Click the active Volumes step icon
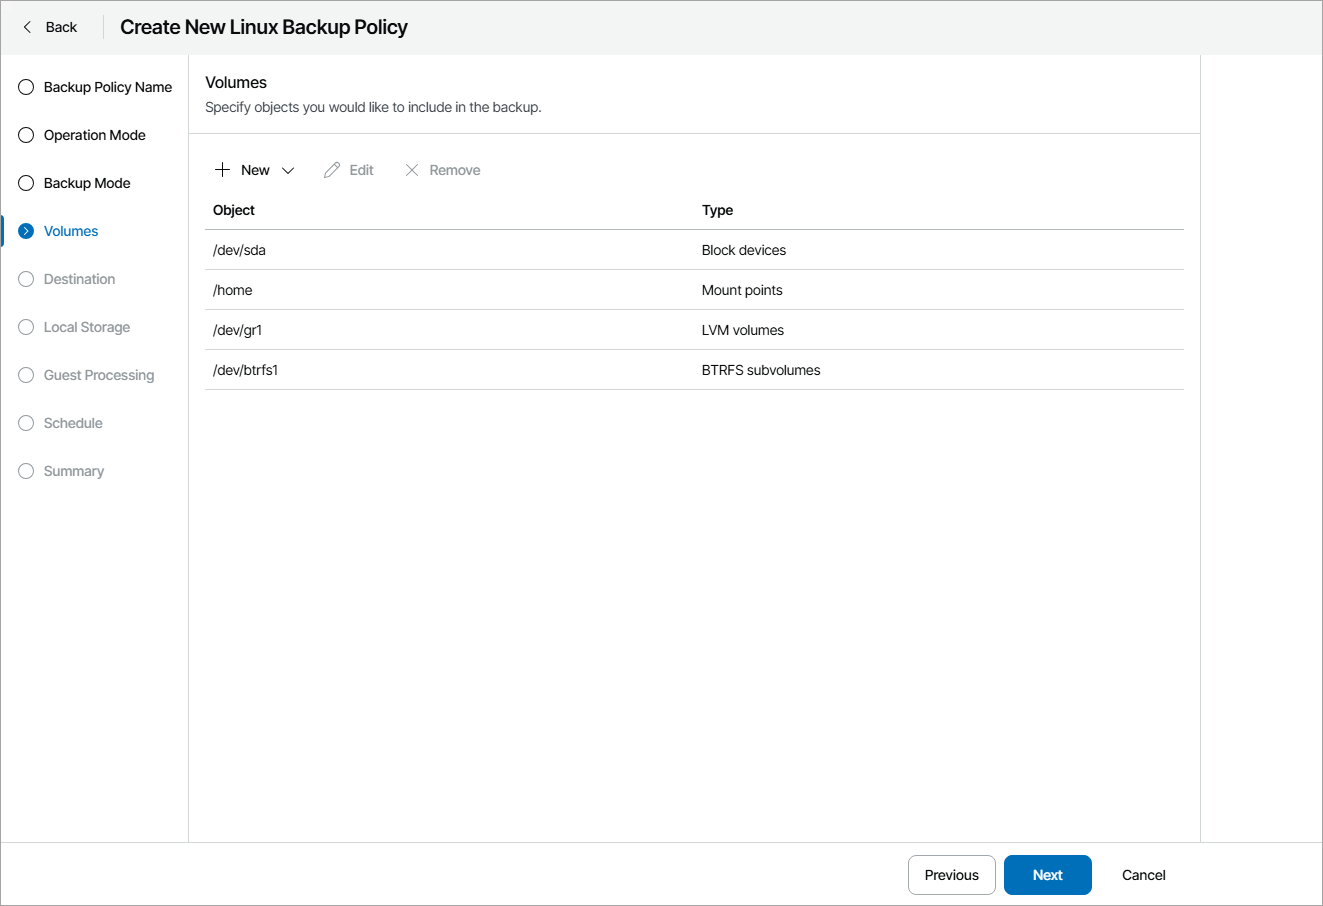The image size is (1323, 906). pos(26,231)
